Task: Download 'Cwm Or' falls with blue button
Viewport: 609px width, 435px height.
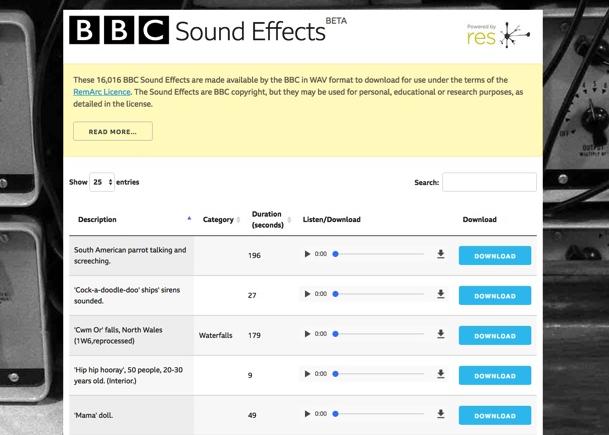Action: coord(495,336)
